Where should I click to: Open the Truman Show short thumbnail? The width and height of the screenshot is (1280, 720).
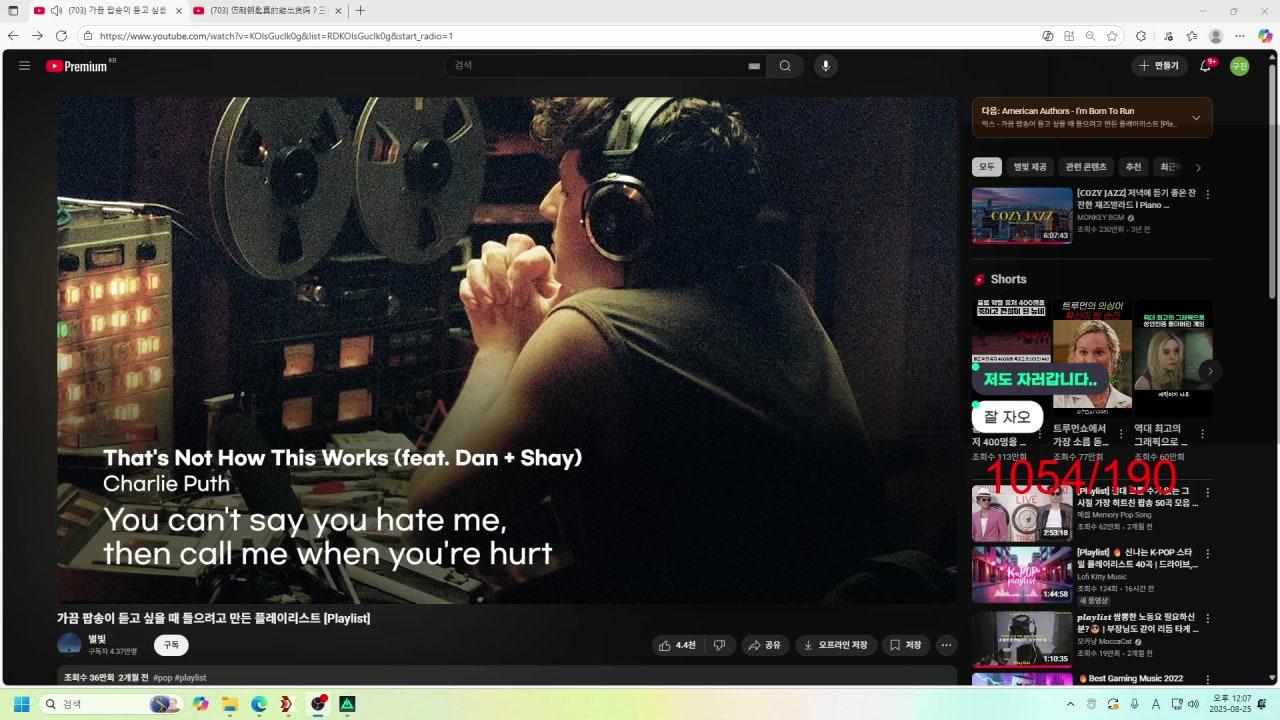coord(1092,357)
